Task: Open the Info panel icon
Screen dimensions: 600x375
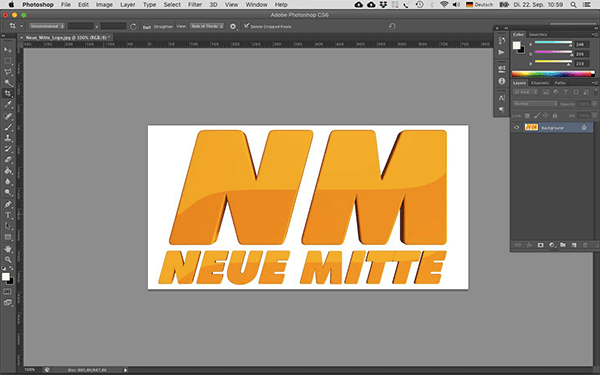Action: pos(502,81)
